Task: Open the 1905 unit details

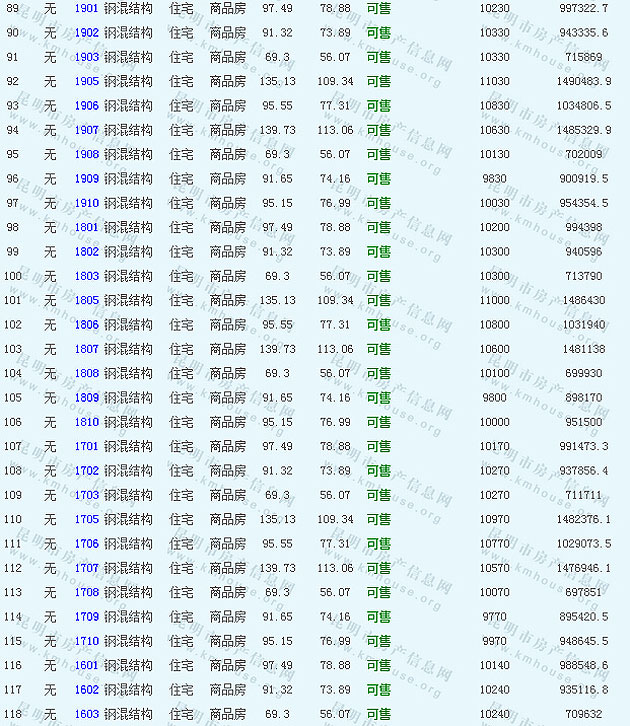Action: click(87, 81)
